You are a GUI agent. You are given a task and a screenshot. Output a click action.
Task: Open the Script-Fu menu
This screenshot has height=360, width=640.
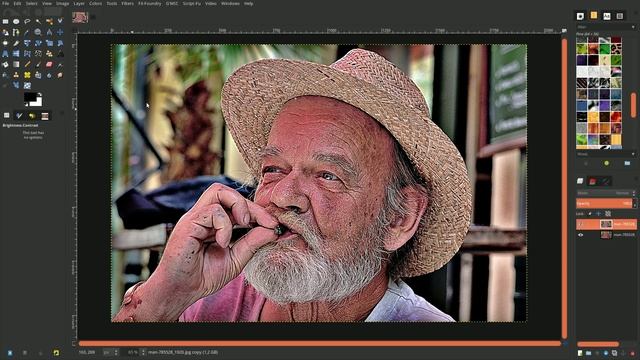point(191,3)
